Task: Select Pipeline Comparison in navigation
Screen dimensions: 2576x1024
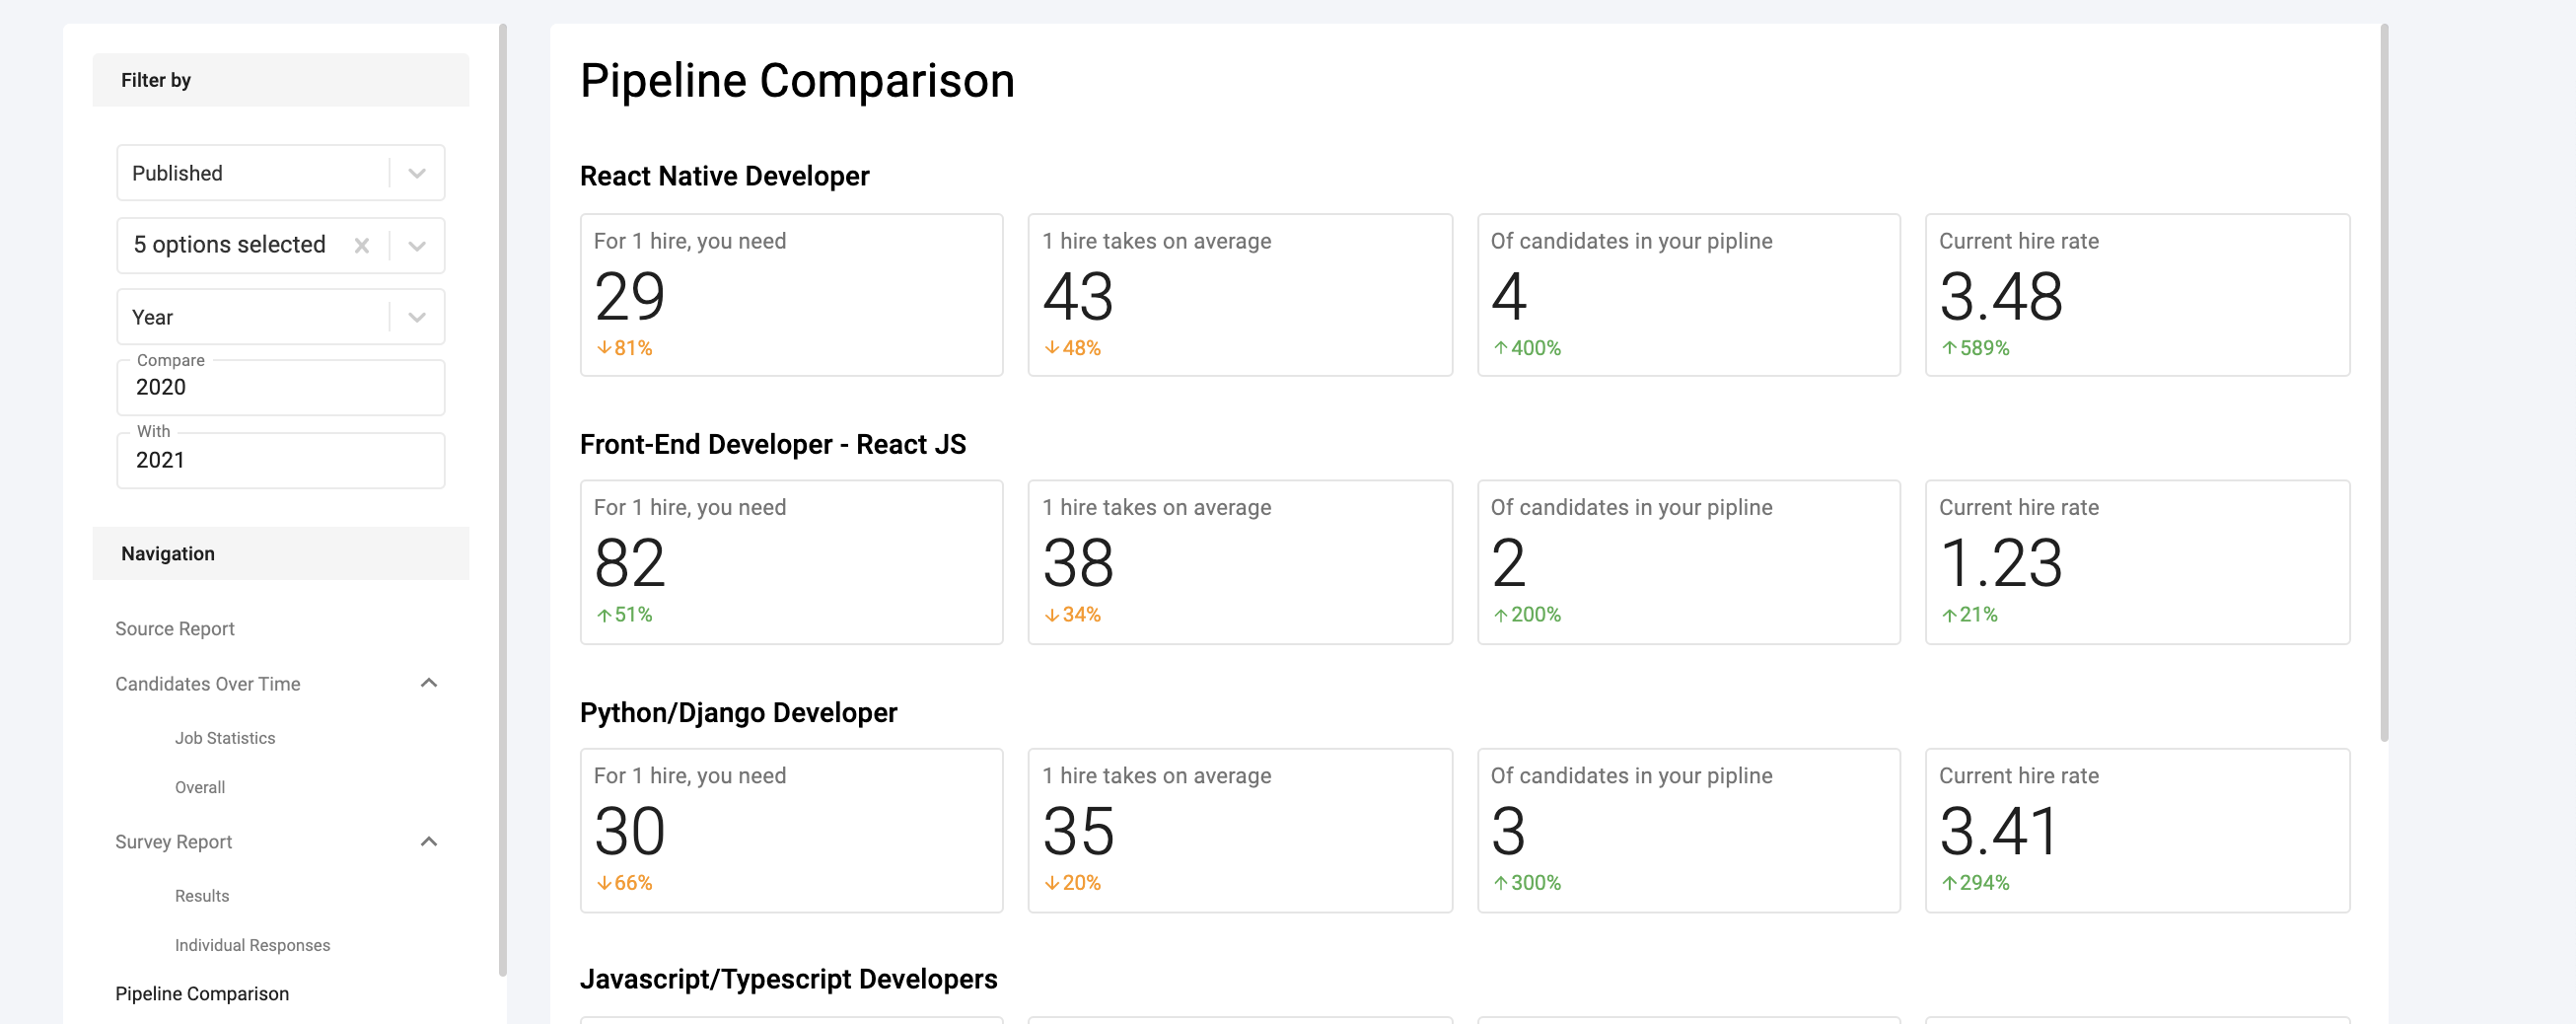Action: coord(202,994)
